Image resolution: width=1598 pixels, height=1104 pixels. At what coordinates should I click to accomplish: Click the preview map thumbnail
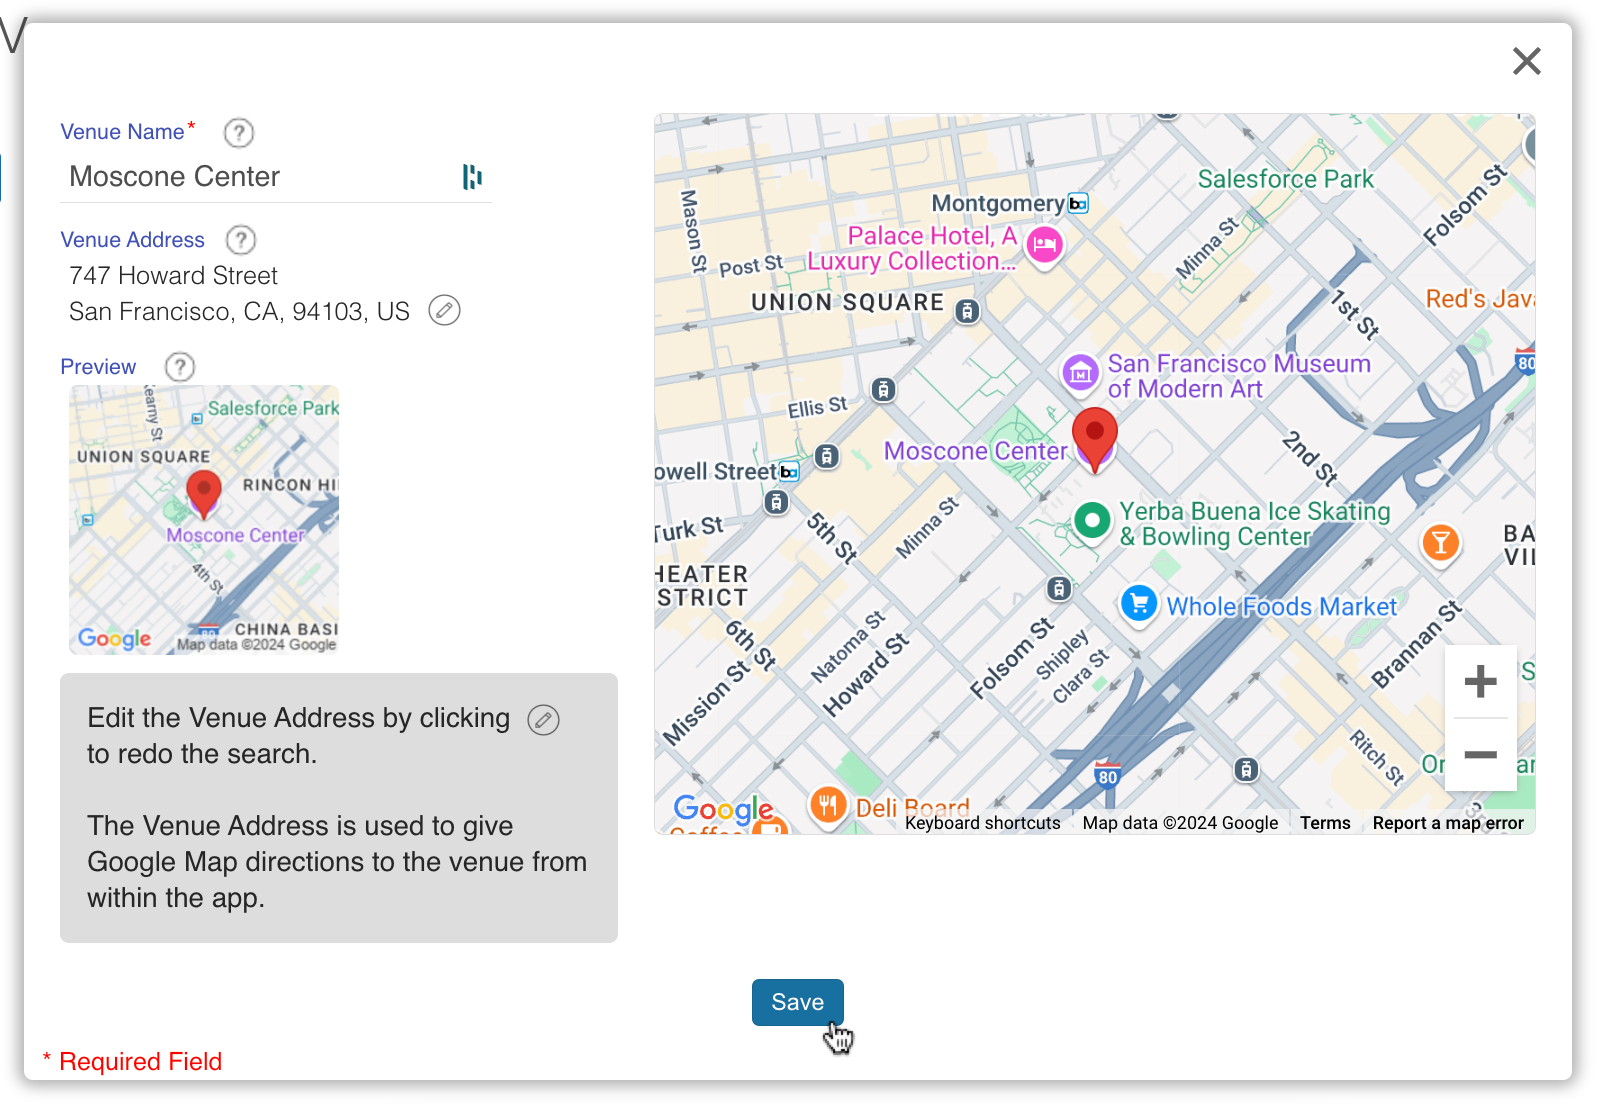204,520
